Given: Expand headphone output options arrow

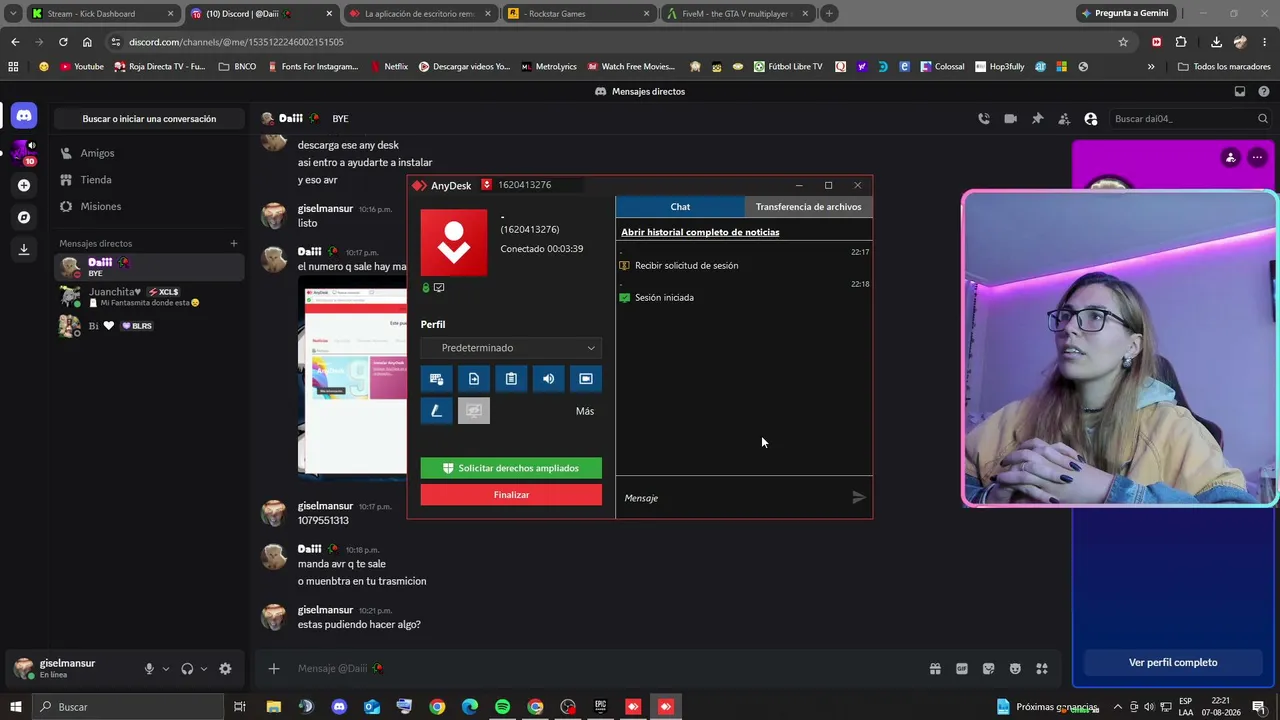Looking at the screenshot, I should (x=204, y=669).
